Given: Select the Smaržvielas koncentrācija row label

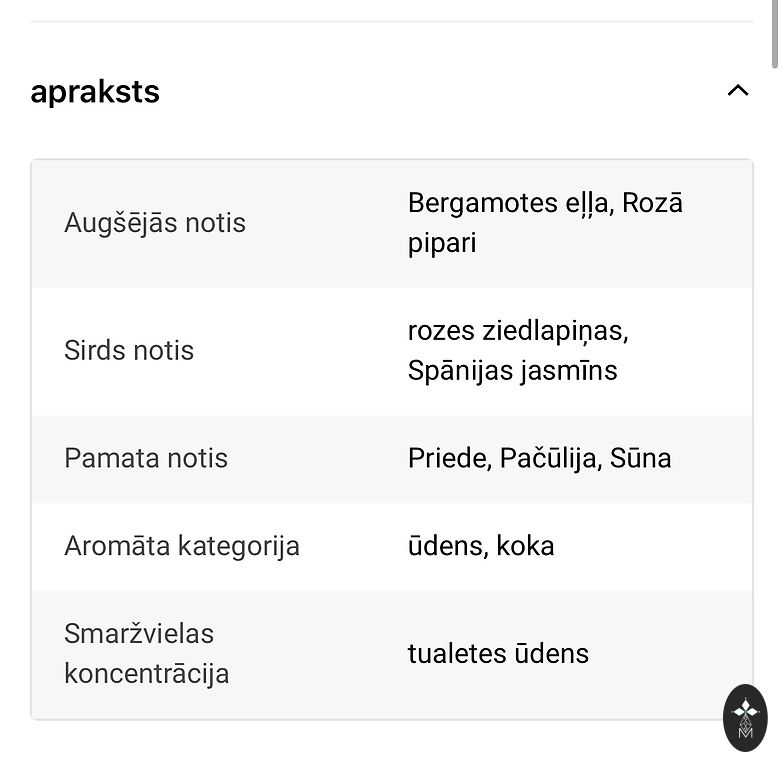Looking at the screenshot, I should point(147,654).
